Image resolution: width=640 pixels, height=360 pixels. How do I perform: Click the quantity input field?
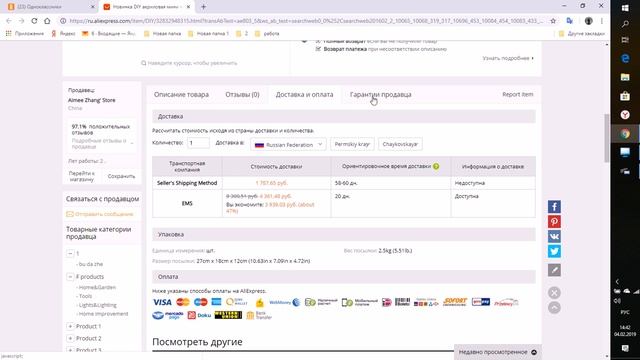(x=198, y=143)
